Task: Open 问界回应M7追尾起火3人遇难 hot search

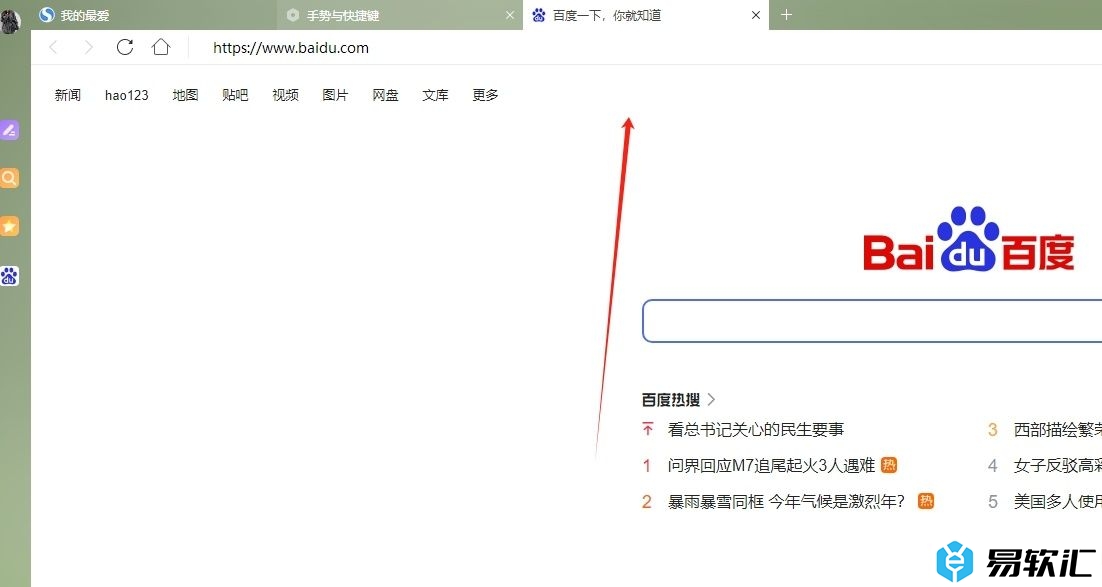Action: 771,465
